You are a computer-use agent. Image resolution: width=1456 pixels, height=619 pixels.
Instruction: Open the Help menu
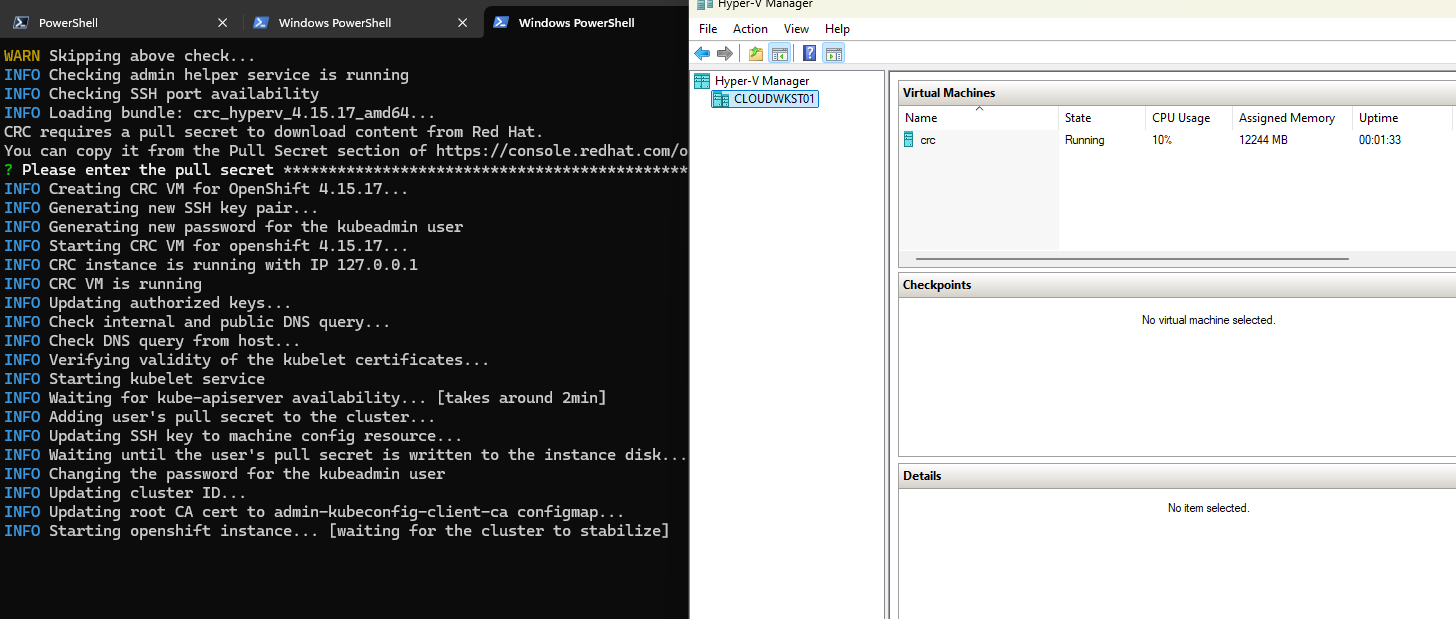tap(837, 29)
